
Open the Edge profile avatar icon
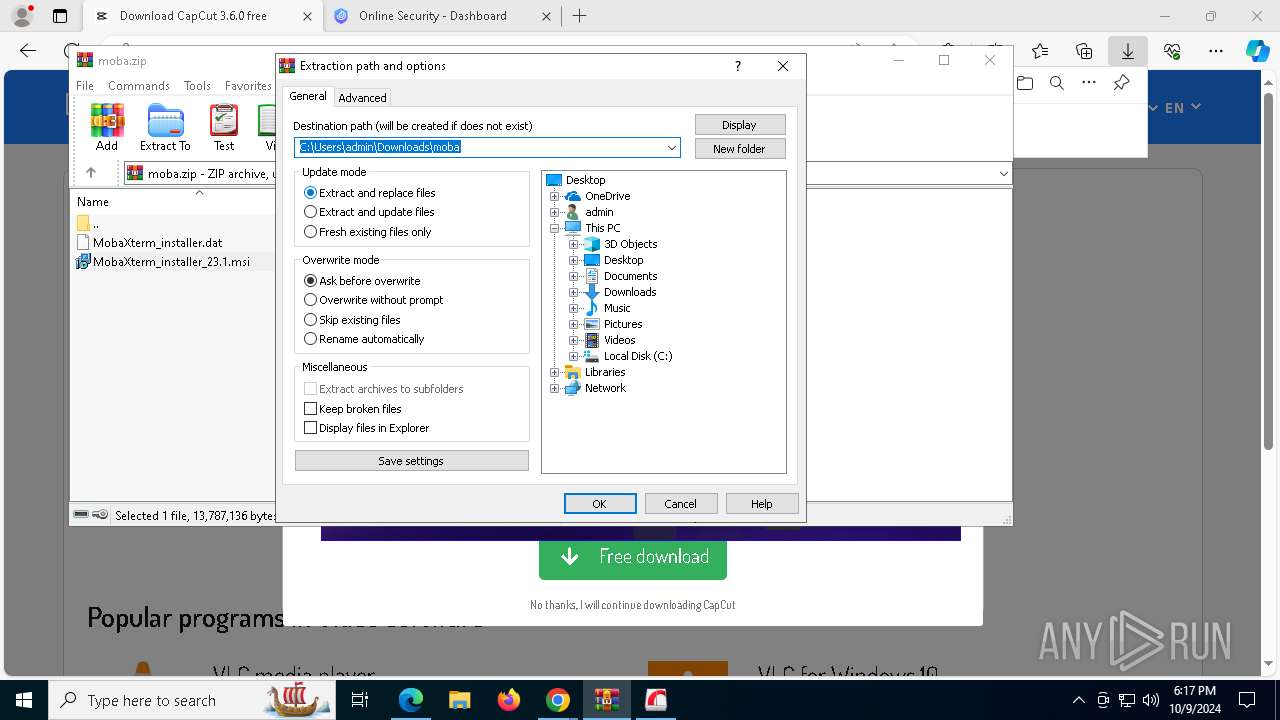[22, 16]
